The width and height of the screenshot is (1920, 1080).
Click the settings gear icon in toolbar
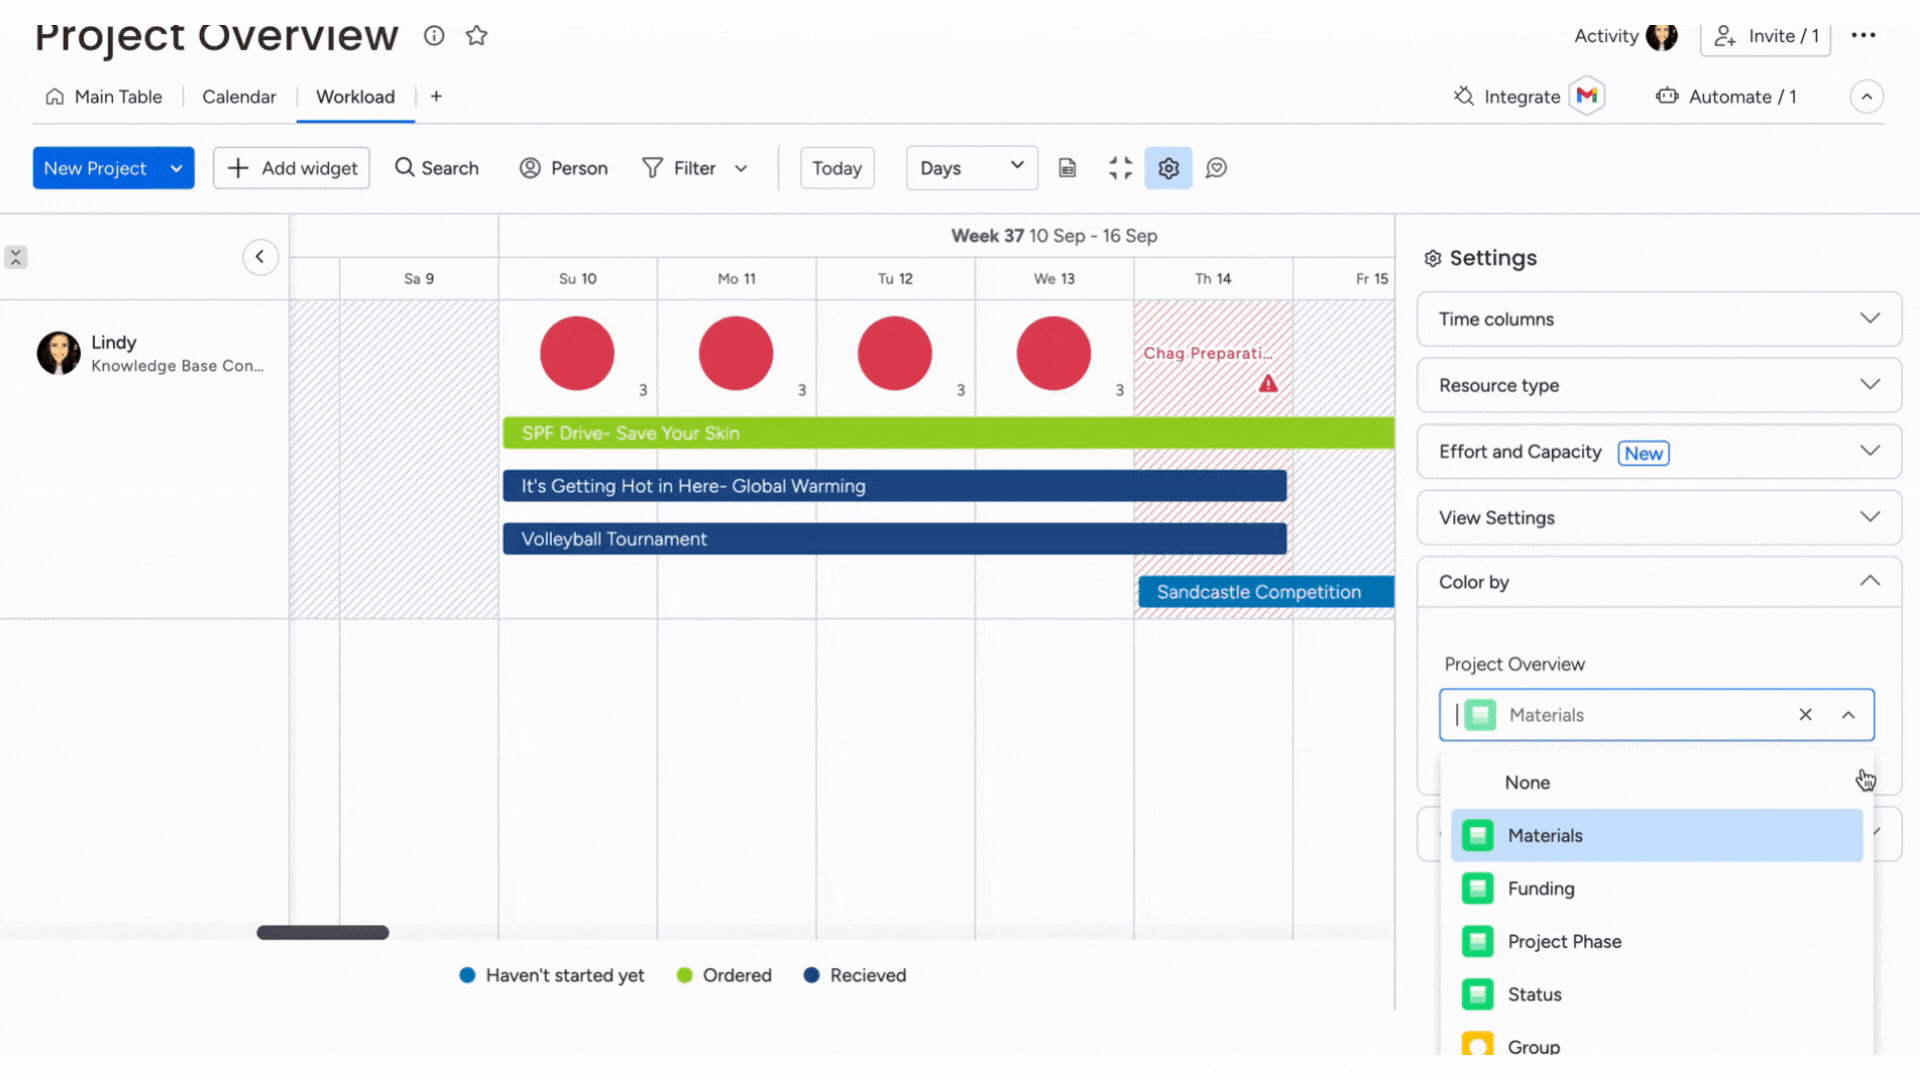pyautogui.click(x=1168, y=168)
